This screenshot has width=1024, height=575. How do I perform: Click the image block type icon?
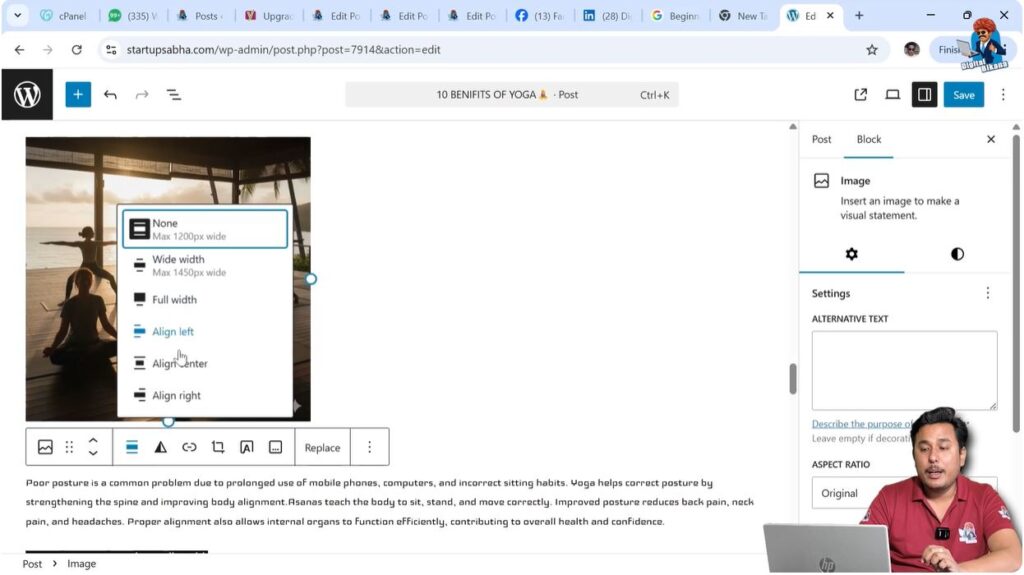[x=45, y=447]
